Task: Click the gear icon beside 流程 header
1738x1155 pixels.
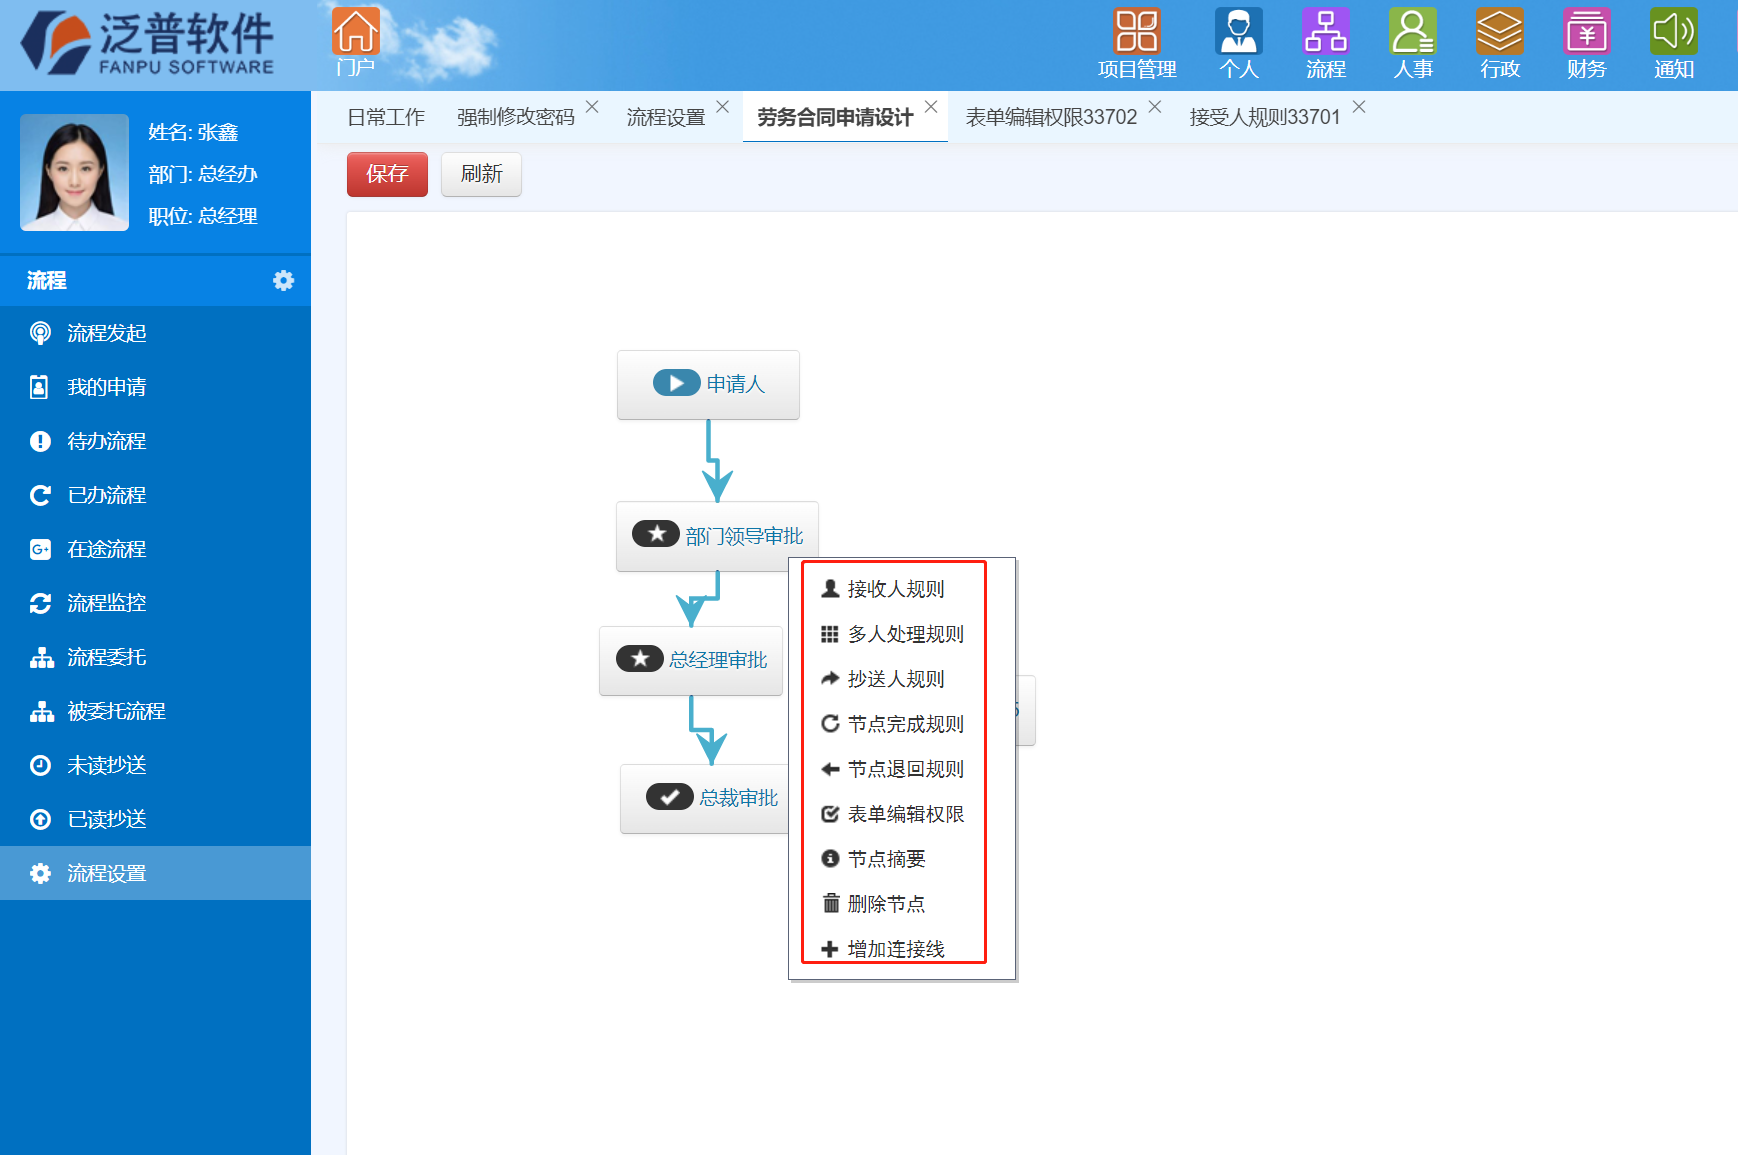Action: 284,281
